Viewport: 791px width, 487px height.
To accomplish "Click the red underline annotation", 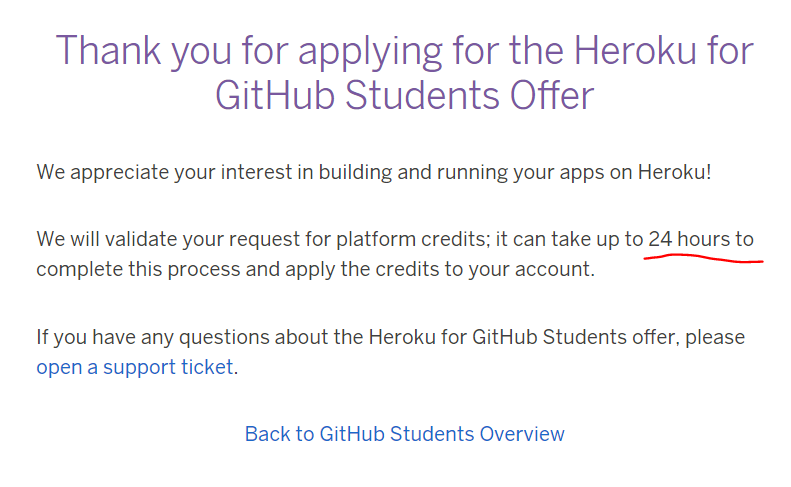I will coord(703,258).
